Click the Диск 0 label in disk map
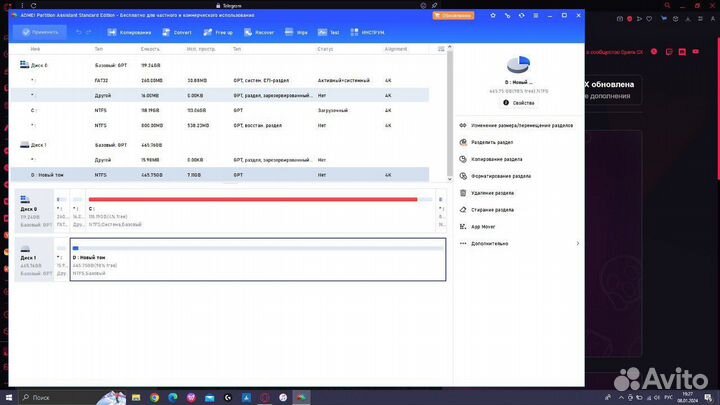This screenshot has height=405, width=720. (28, 209)
